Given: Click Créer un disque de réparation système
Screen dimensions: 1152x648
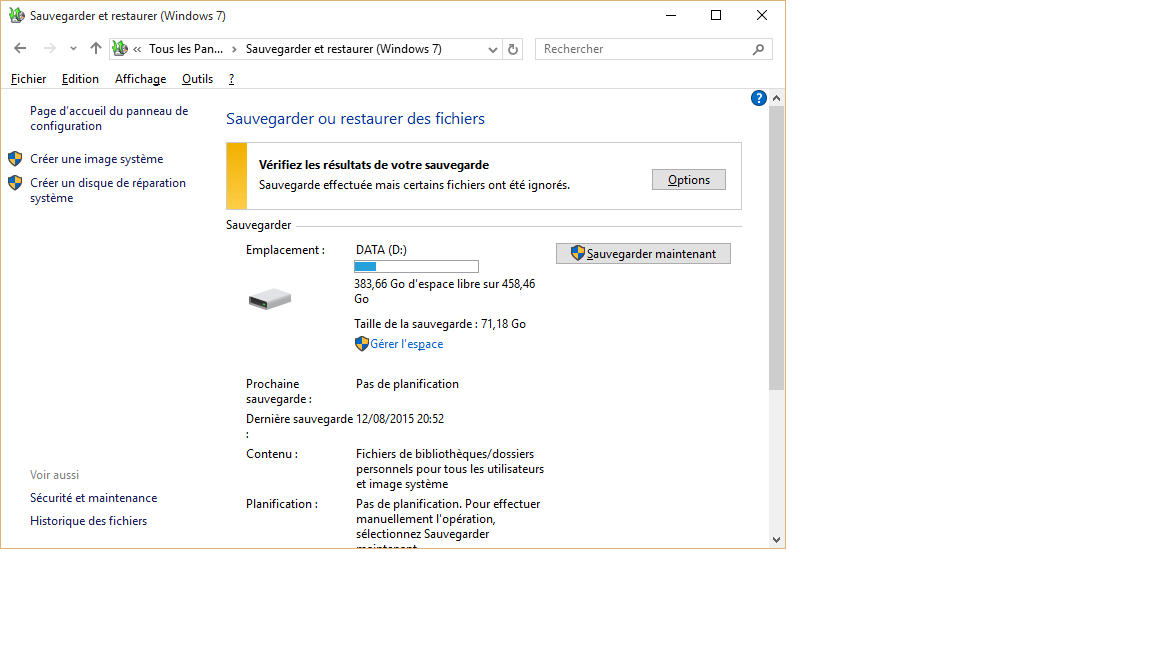Looking at the screenshot, I should pyautogui.click(x=108, y=190).
